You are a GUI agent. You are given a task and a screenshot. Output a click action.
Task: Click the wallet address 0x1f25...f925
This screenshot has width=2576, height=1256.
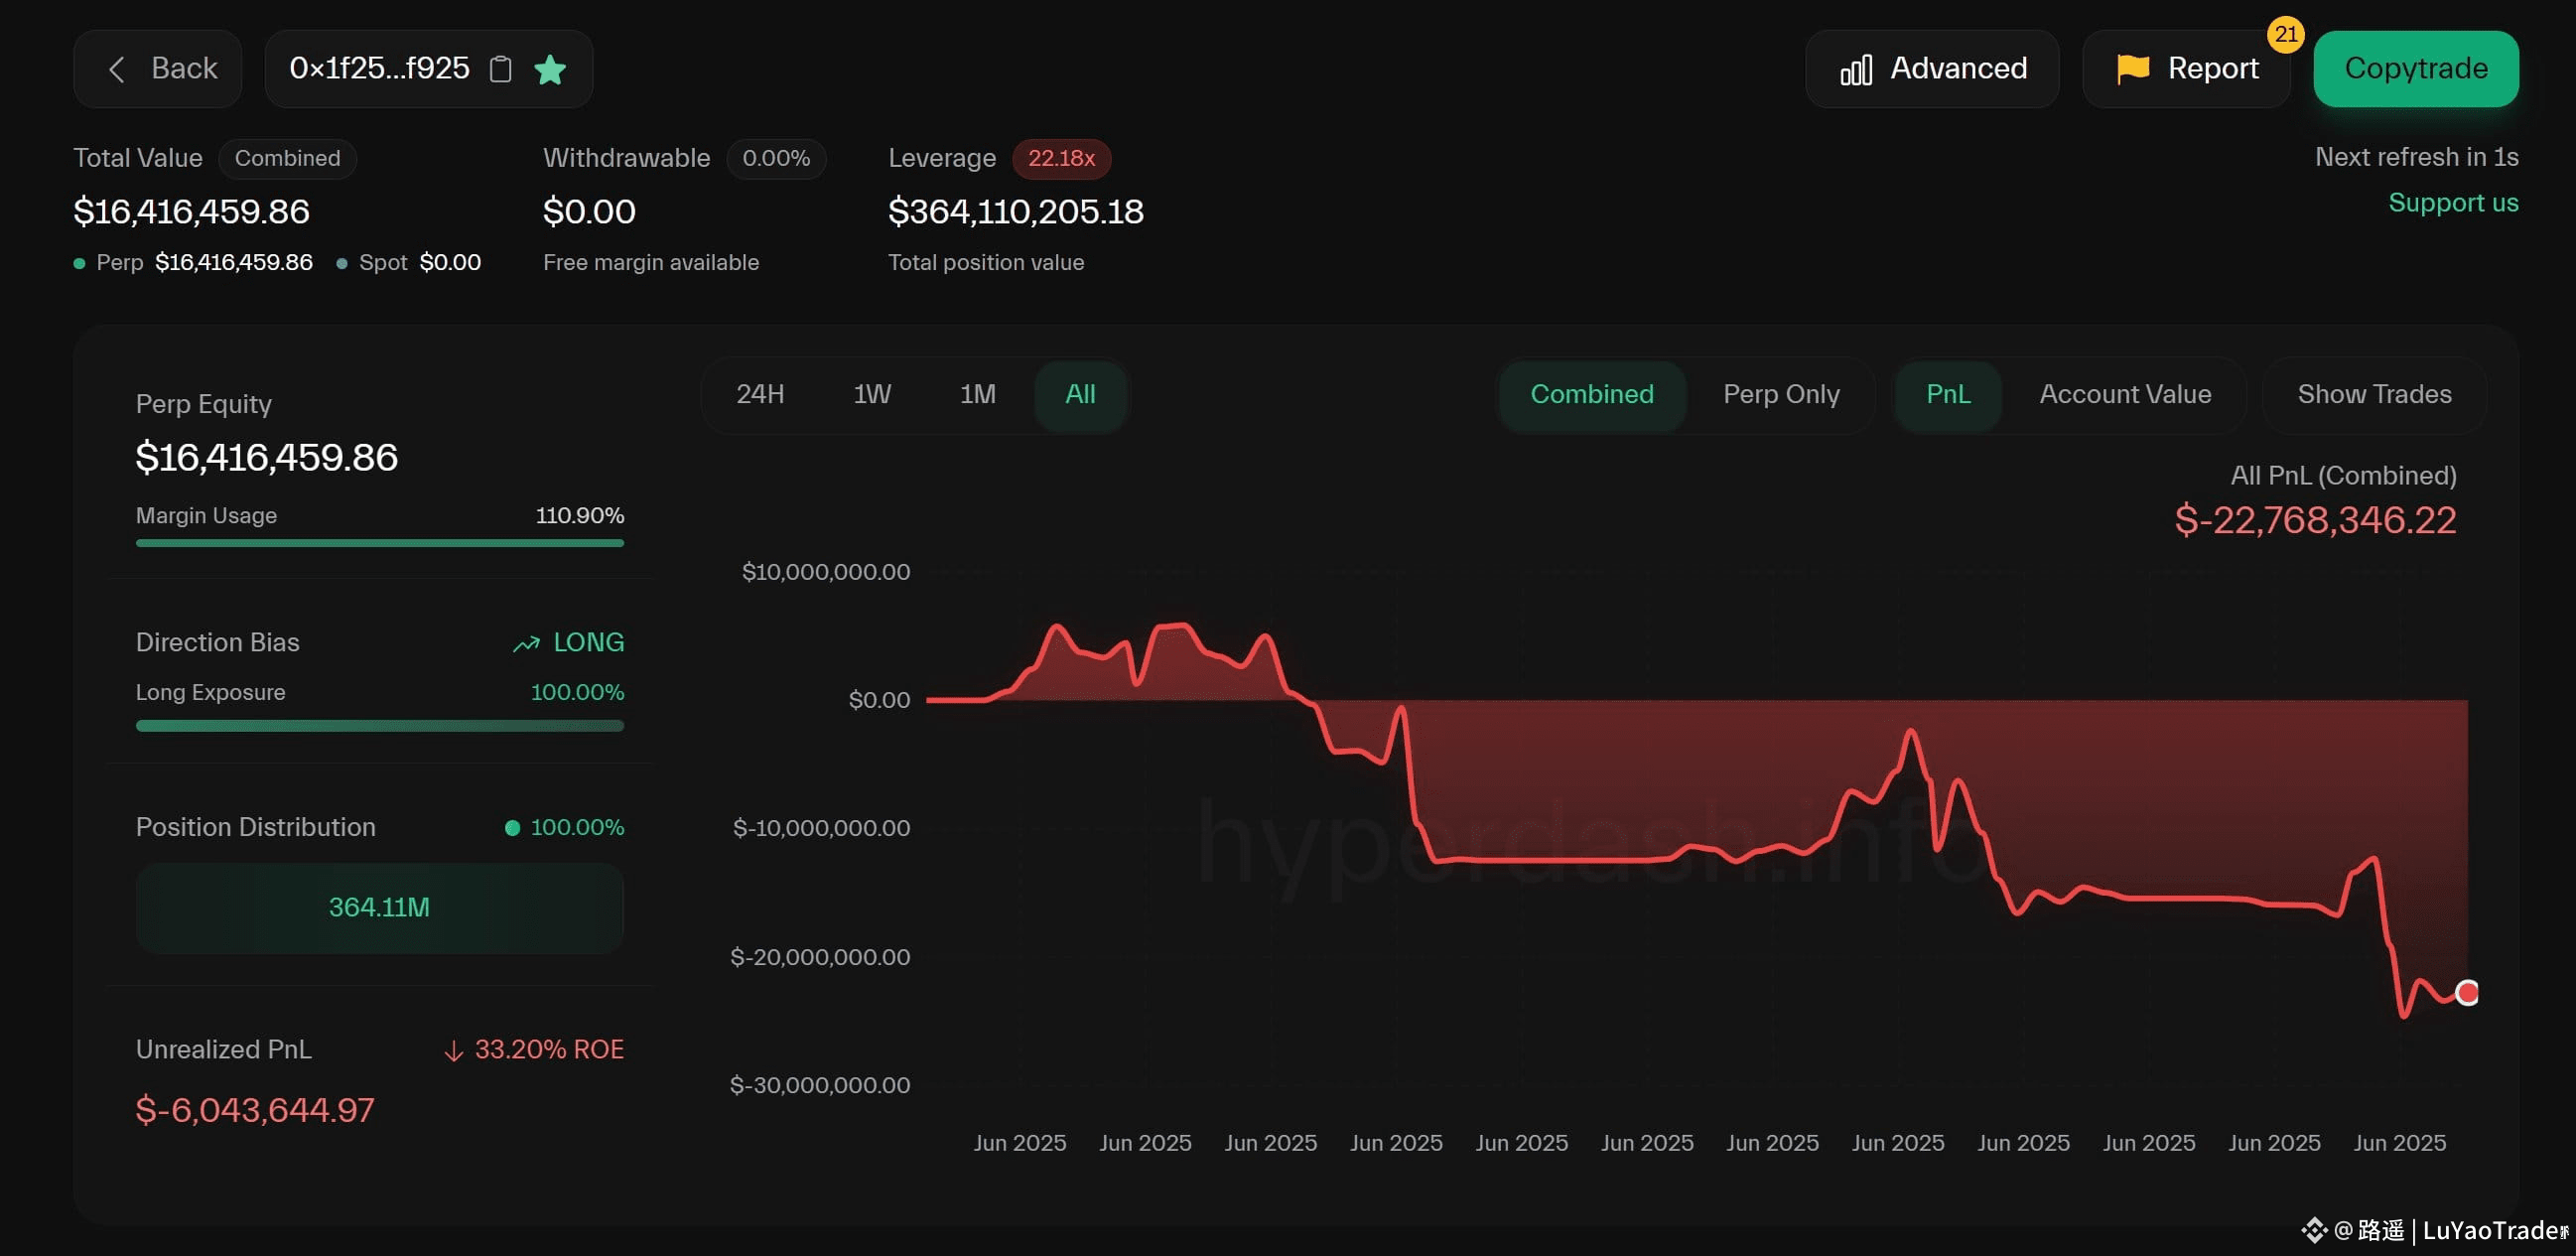[379, 68]
